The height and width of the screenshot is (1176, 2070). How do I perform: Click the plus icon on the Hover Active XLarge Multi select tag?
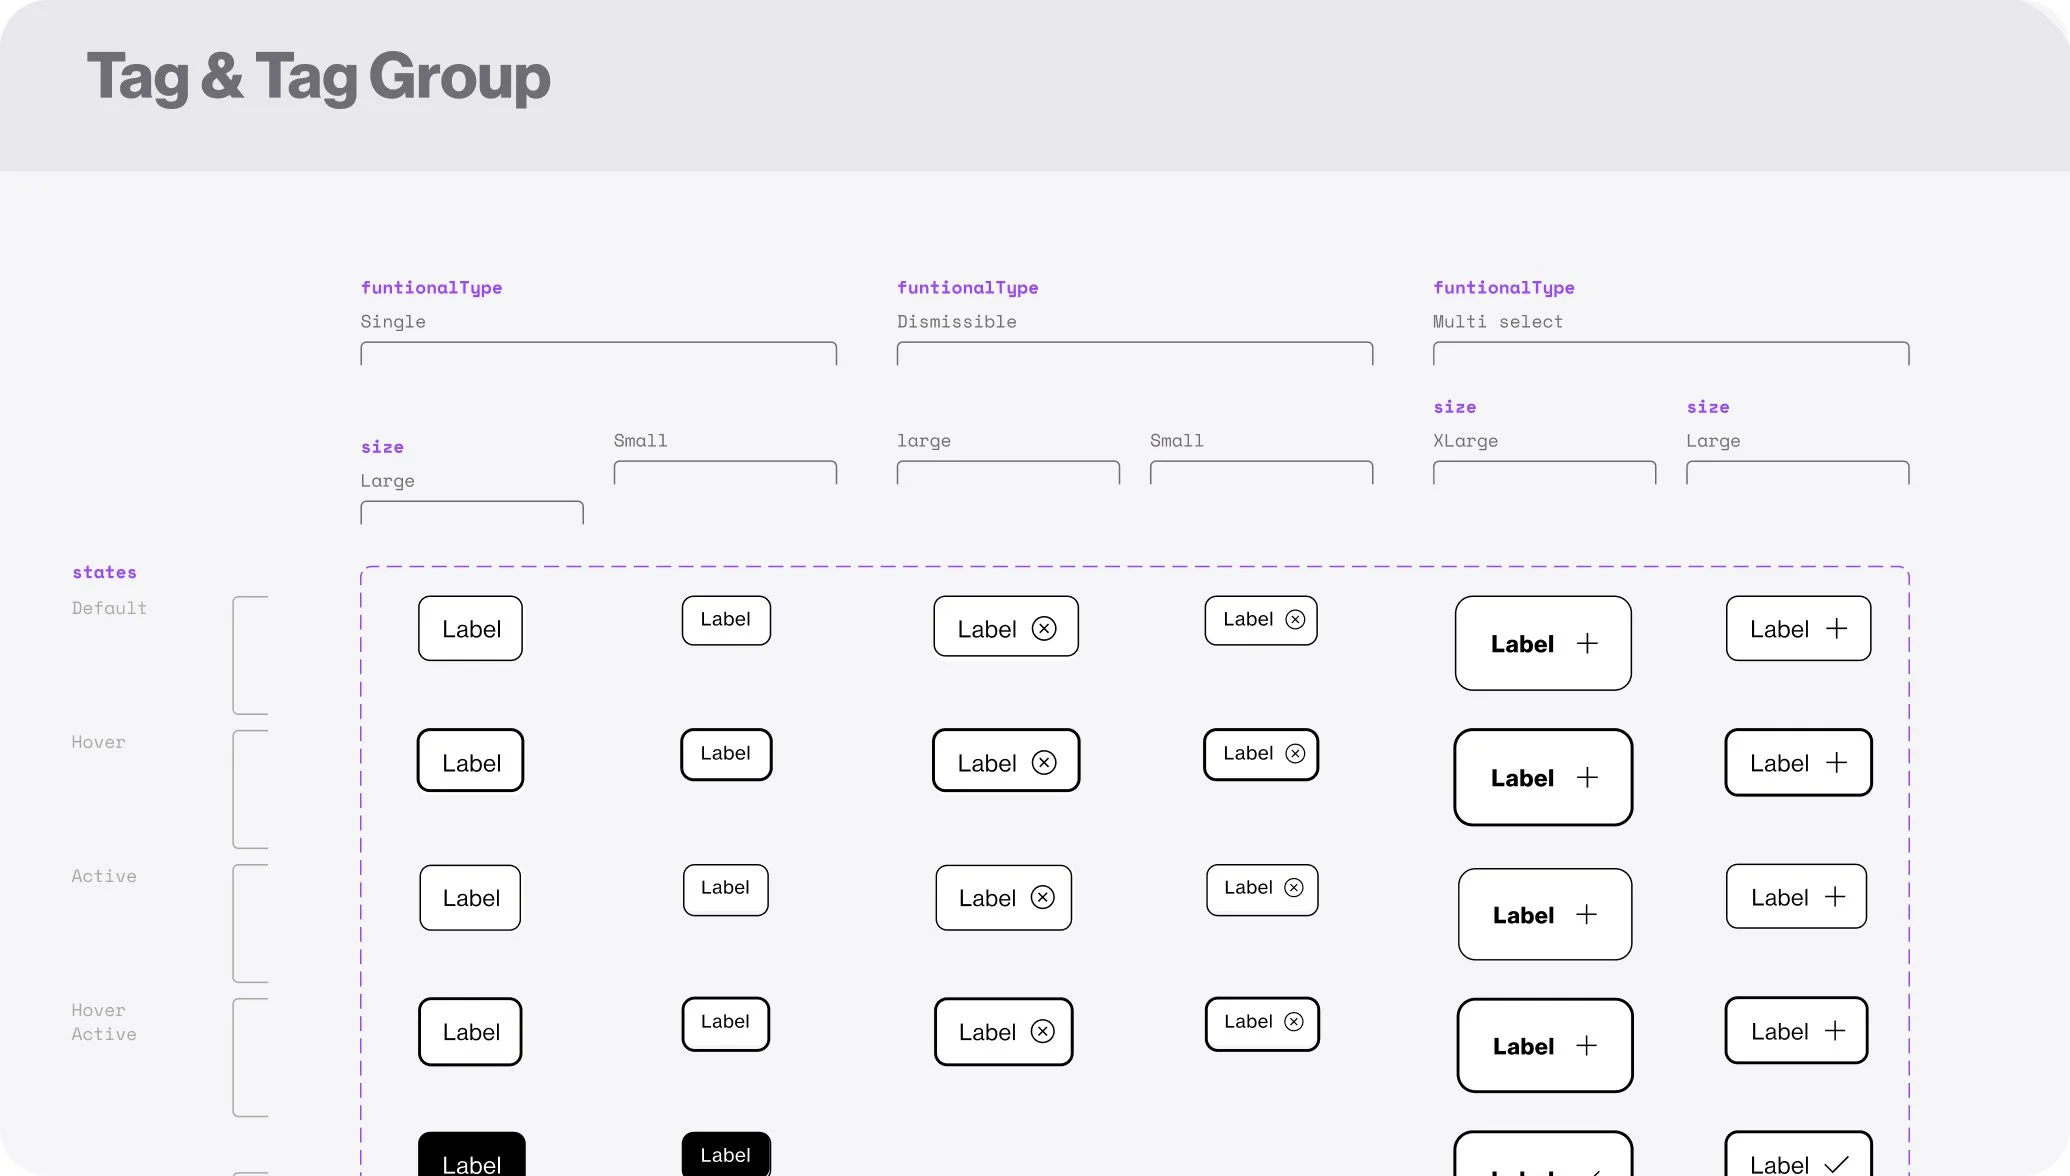click(1586, 1046)
